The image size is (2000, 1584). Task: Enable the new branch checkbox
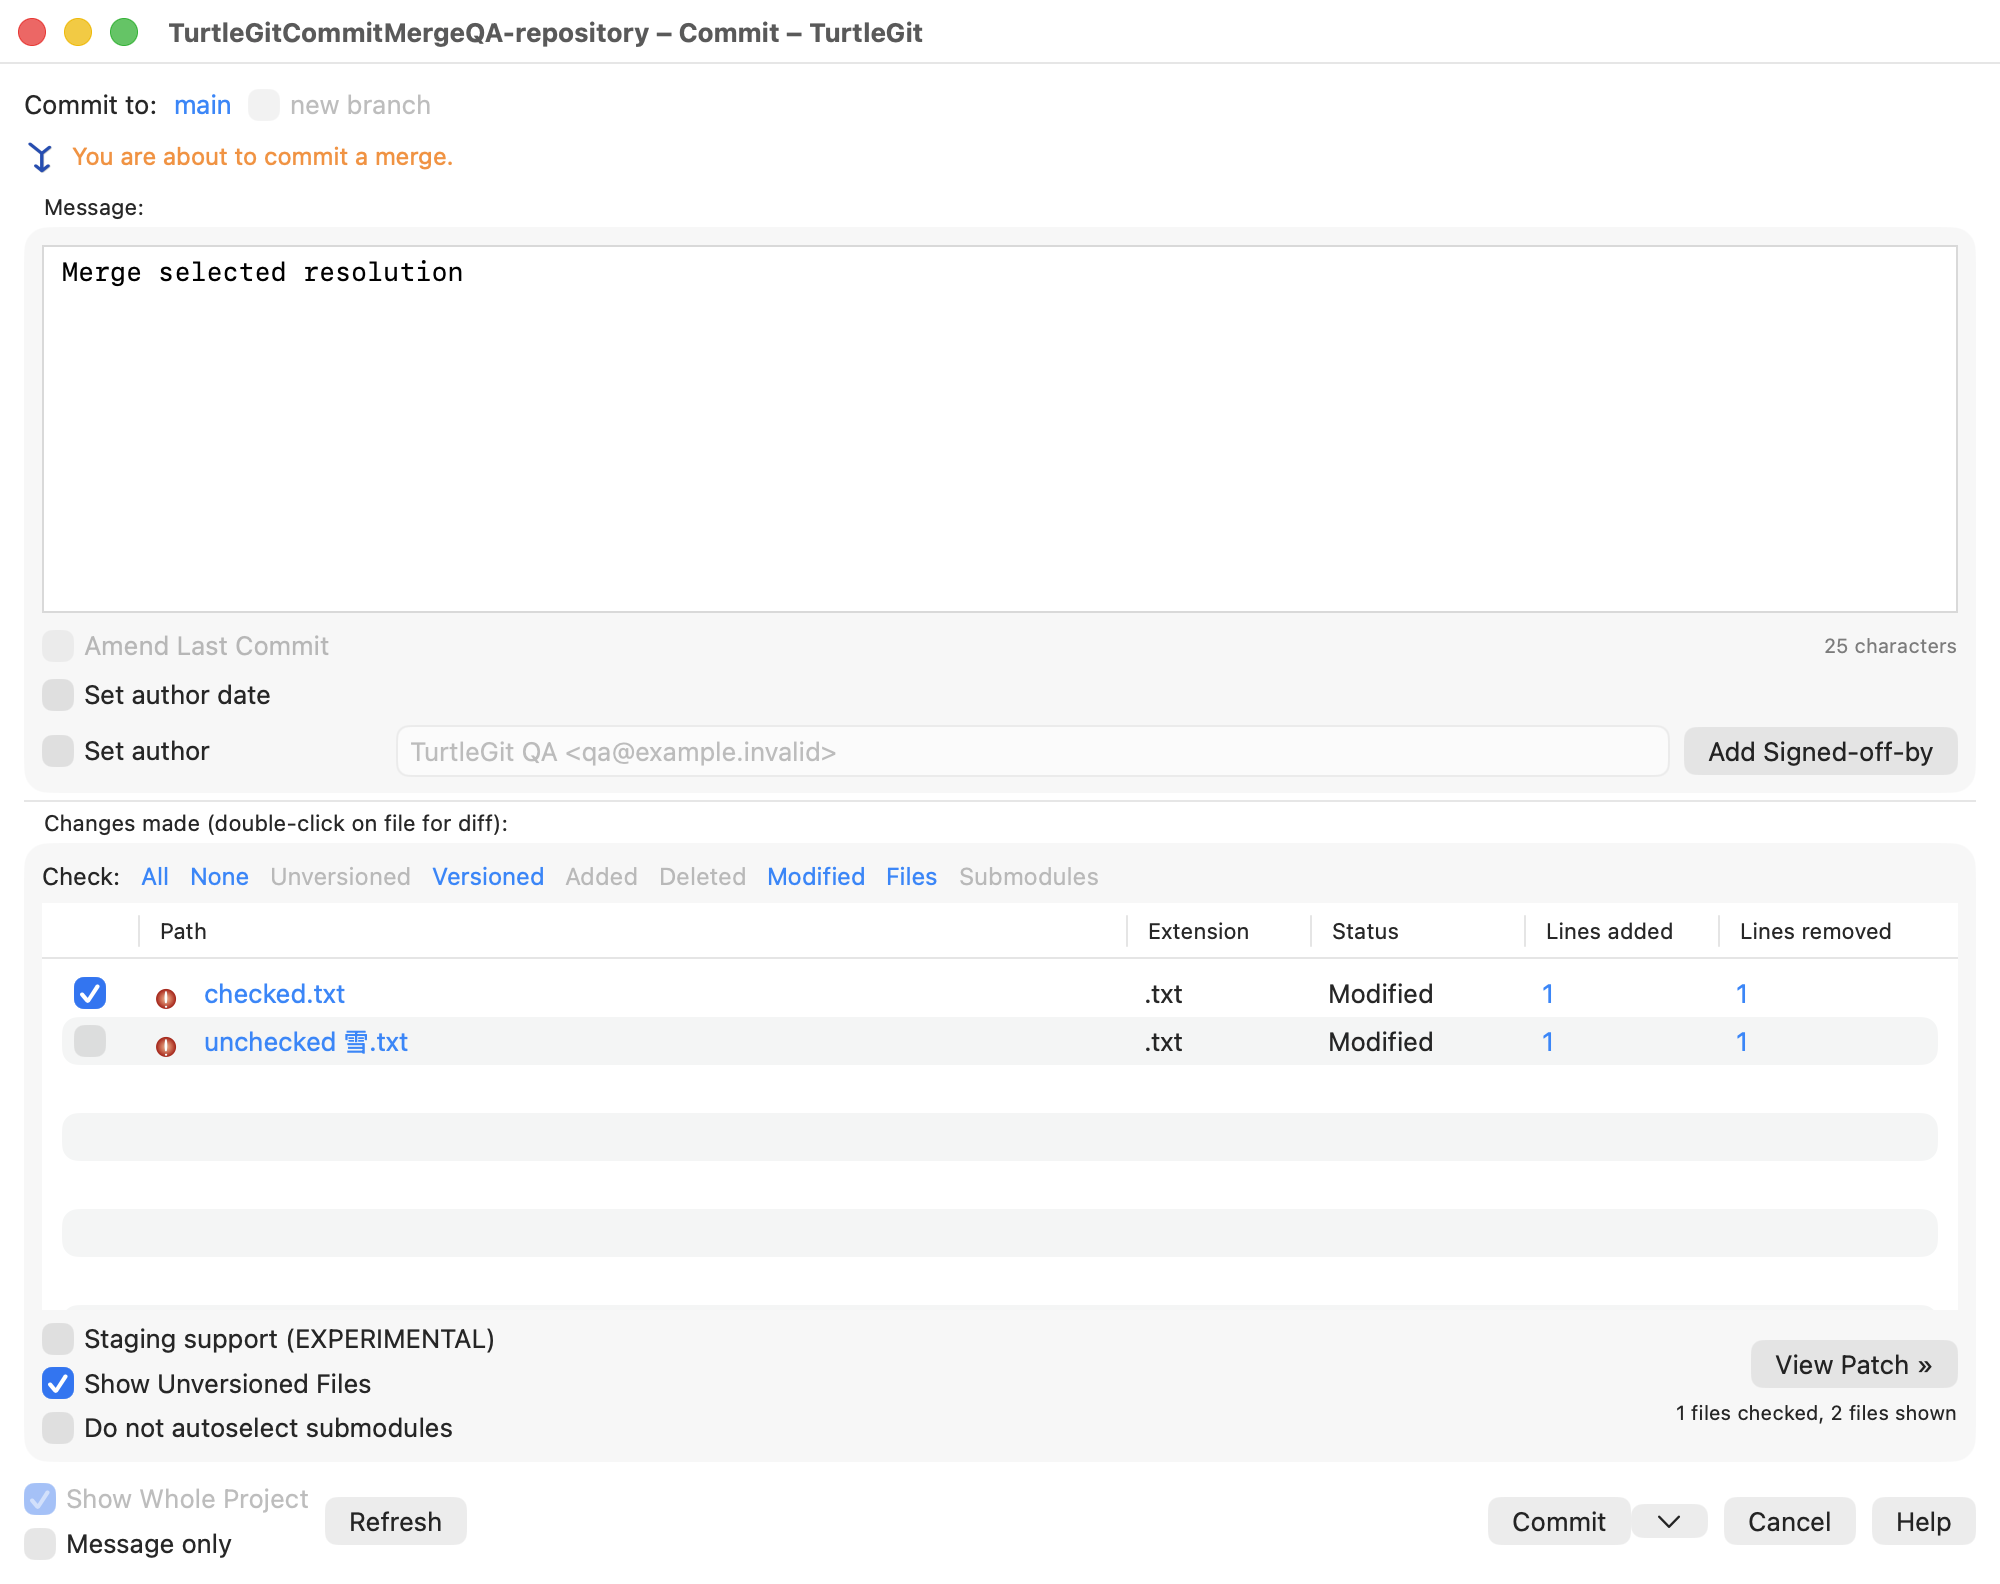264,105
